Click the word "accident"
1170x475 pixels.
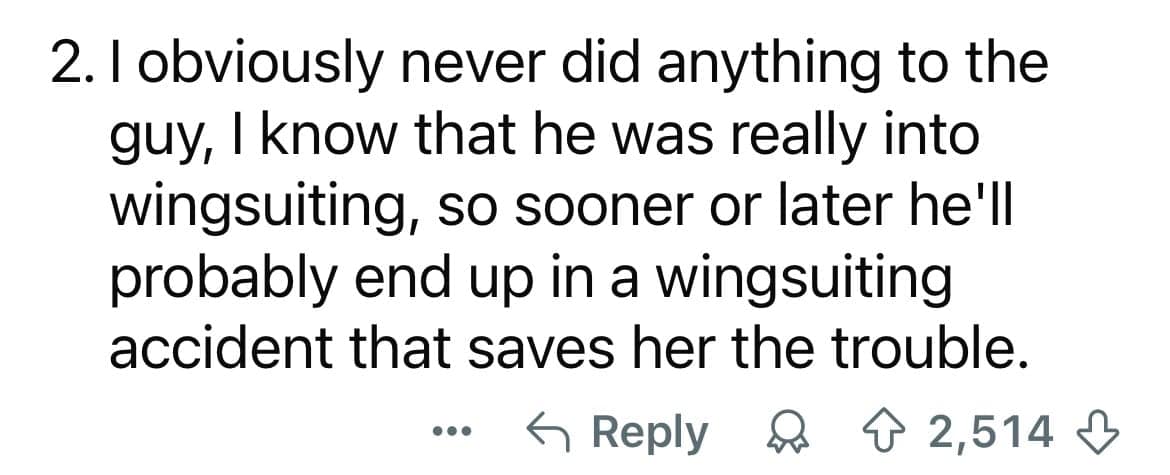pos(206,350)
